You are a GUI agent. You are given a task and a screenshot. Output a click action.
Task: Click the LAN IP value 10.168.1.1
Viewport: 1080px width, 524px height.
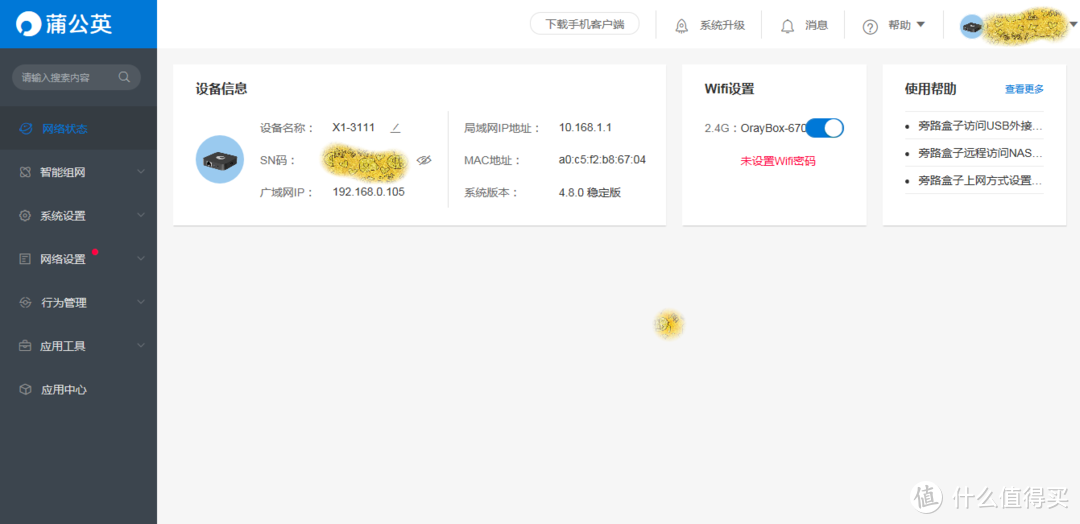click(x=585, y=127)
